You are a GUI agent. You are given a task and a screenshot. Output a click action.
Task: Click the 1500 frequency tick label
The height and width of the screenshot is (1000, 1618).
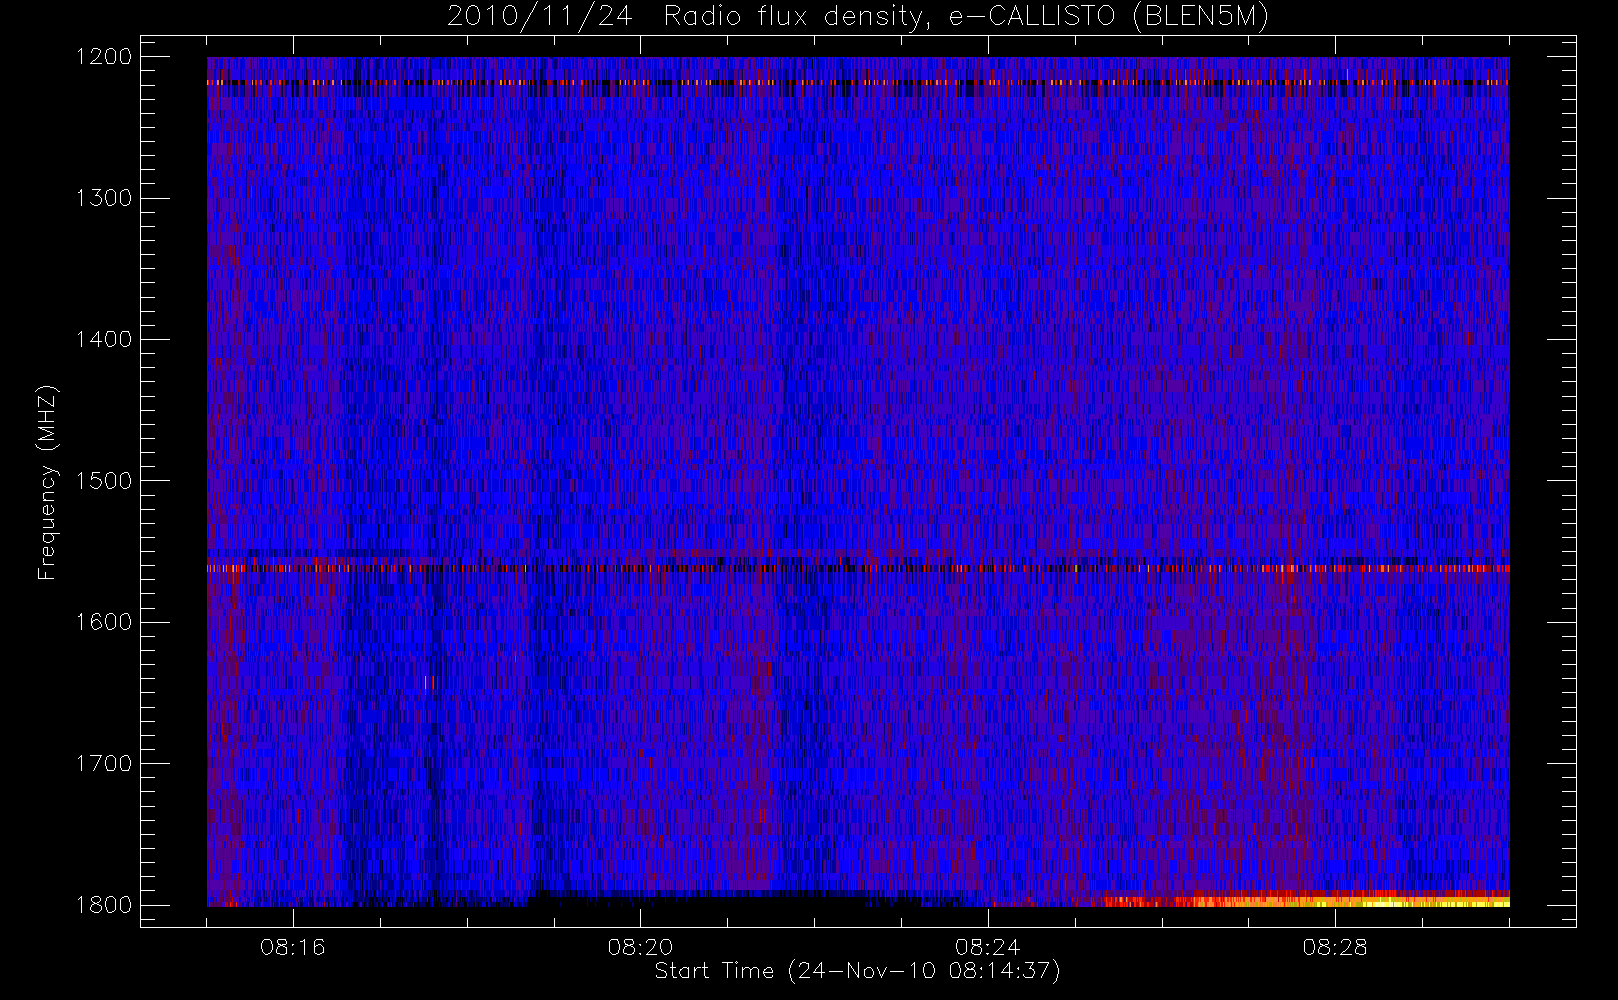pos(104,481)
